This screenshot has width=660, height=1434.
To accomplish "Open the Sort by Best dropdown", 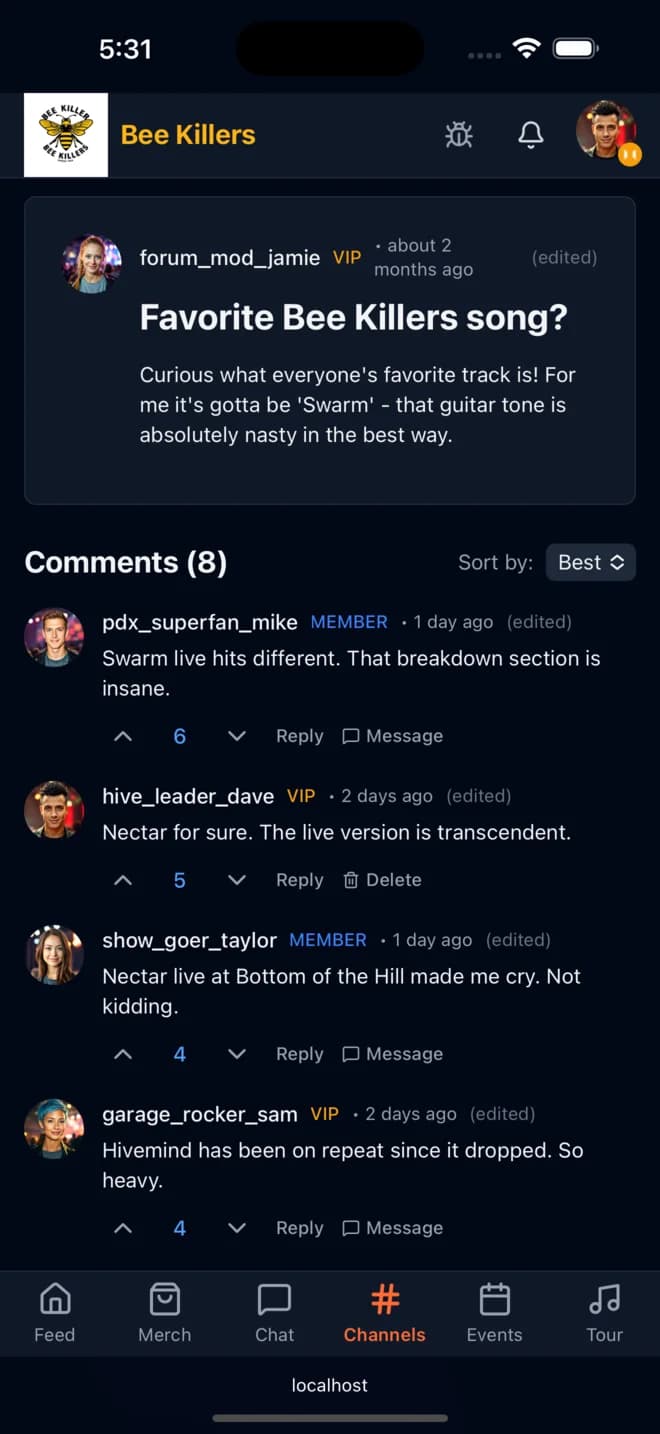I will 590,562.
